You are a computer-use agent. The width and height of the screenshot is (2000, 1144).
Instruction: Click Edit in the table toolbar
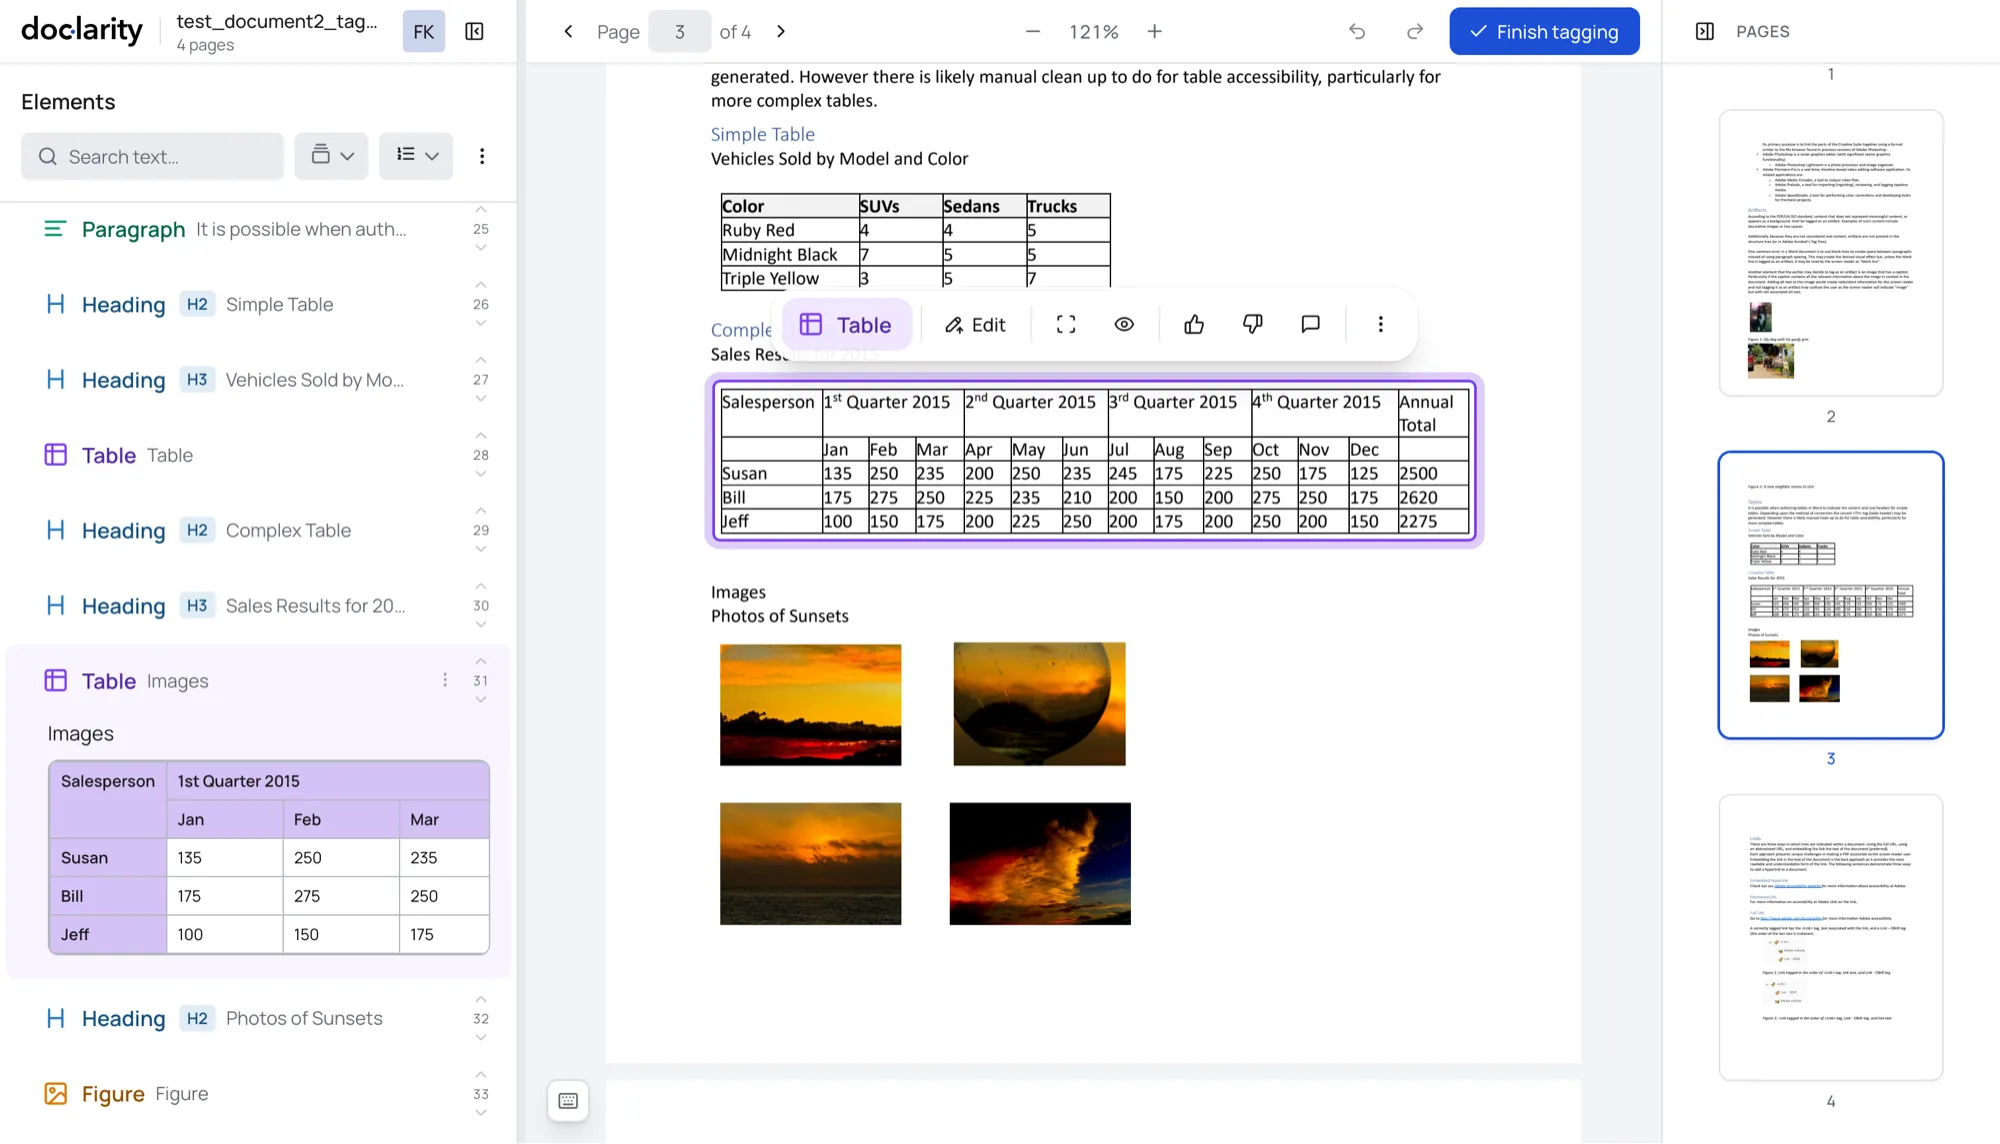pyautogui.click(x=975, y=324)
